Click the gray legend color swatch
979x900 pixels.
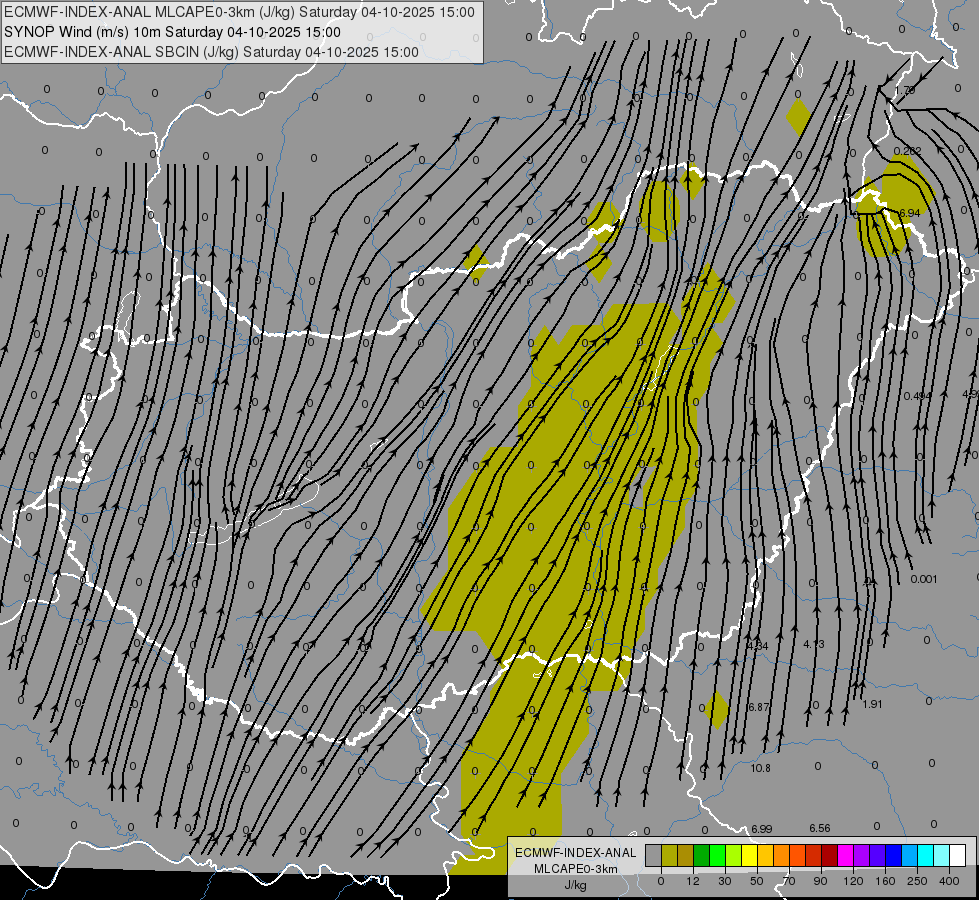pos(654,855)
